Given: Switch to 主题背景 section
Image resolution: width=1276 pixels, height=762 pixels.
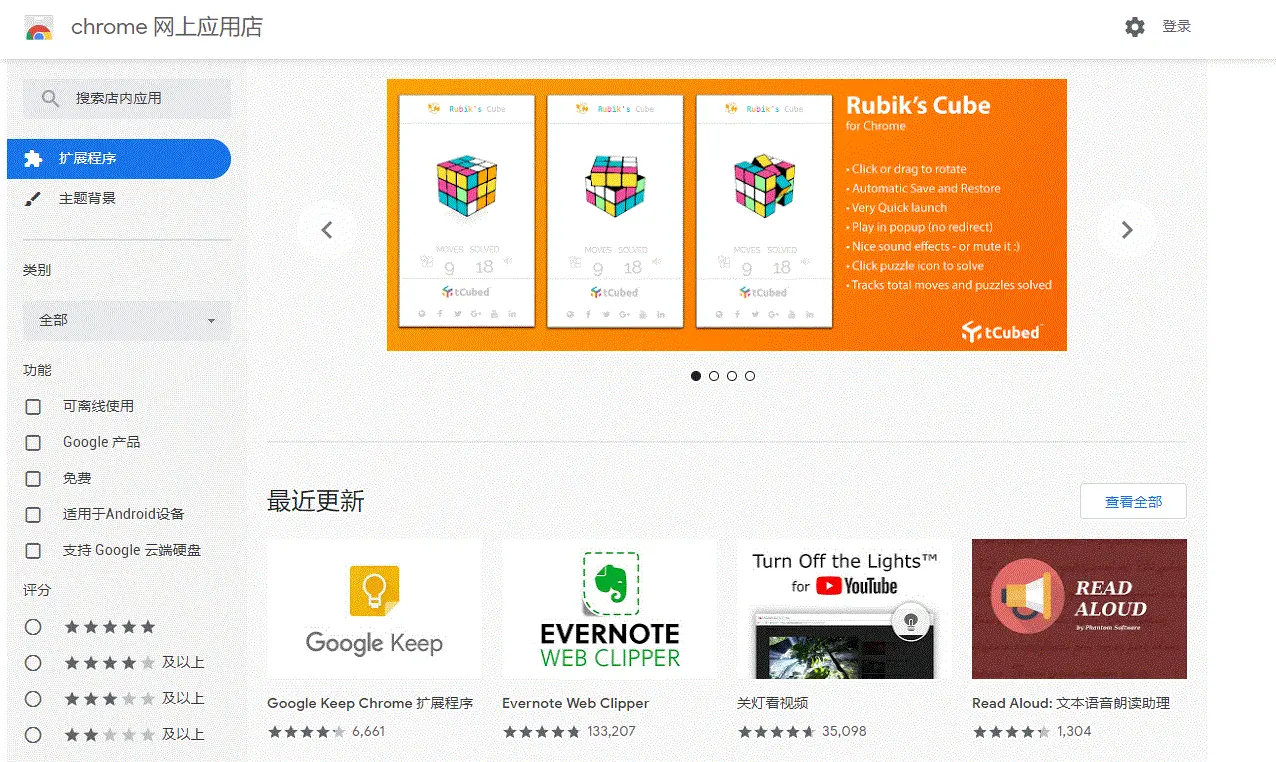Looking at the screenshot, I should coord(87,198).
